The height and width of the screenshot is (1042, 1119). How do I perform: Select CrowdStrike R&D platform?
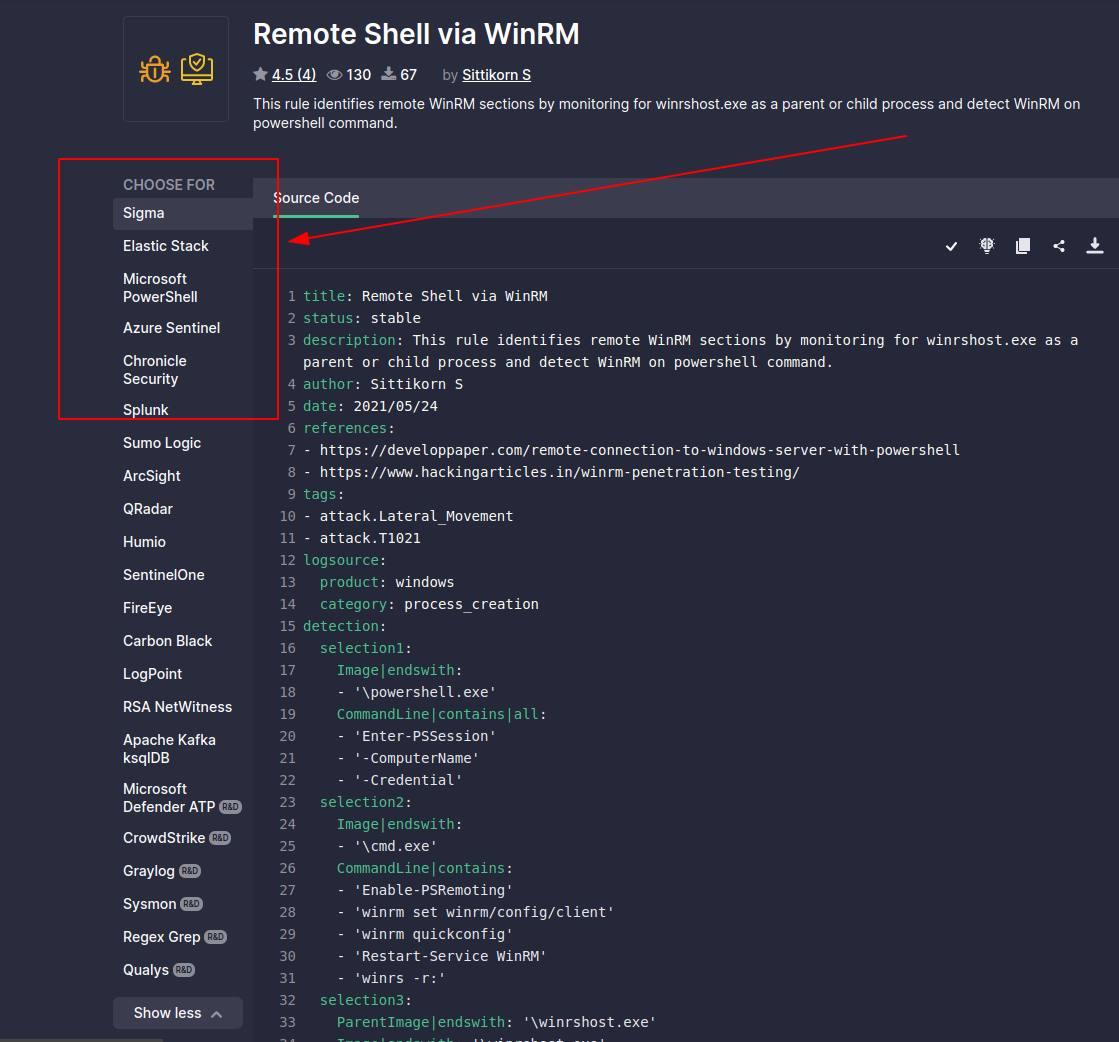(x=164, y=838)
